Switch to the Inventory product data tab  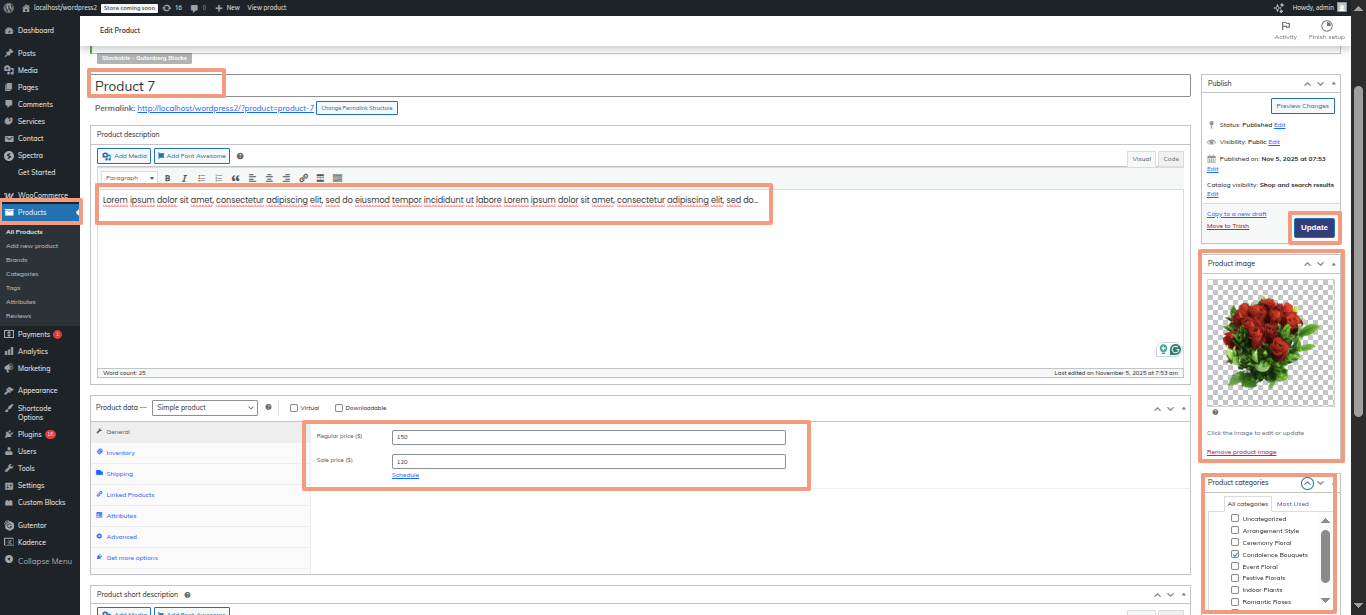(121, 453)
